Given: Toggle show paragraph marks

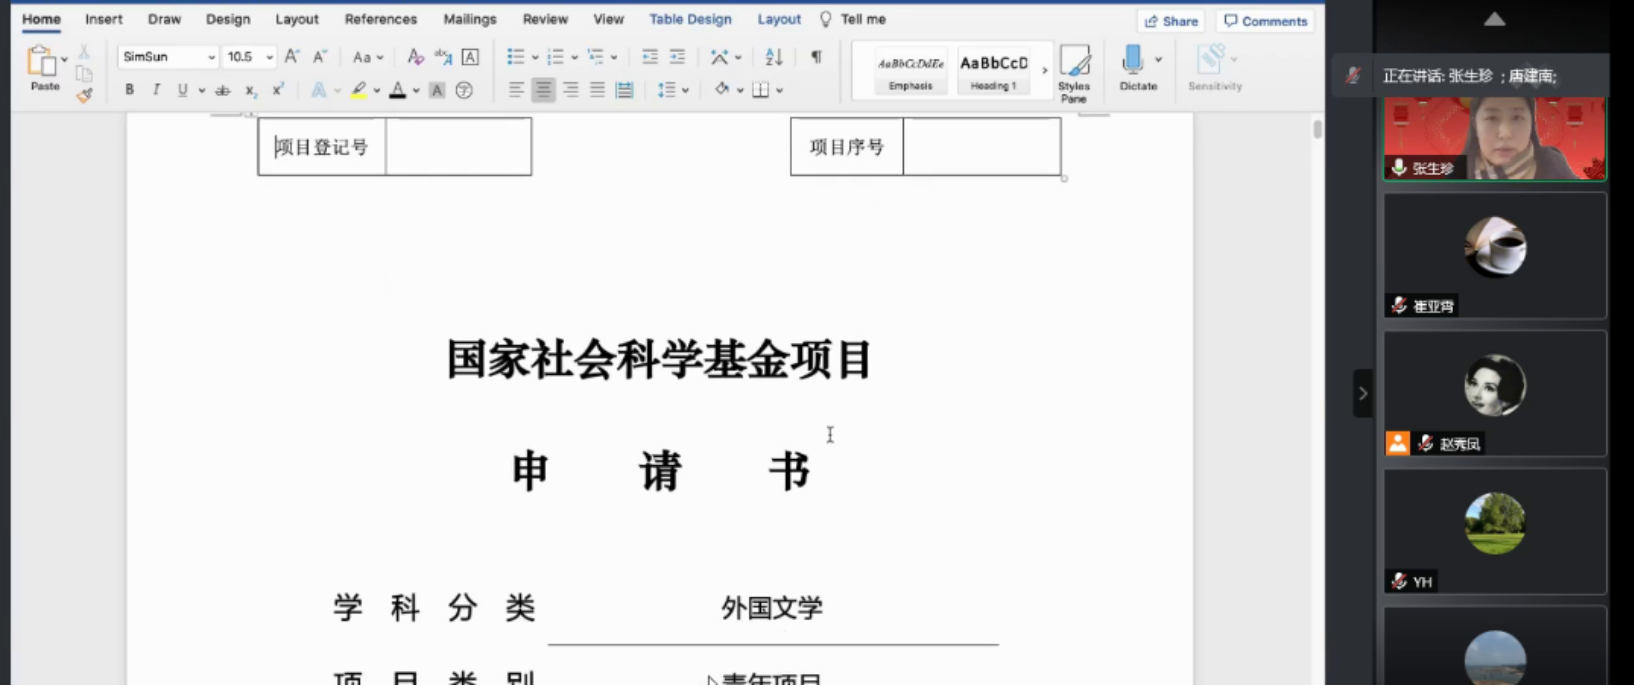Looking at the screenshot, I should 816,57.
